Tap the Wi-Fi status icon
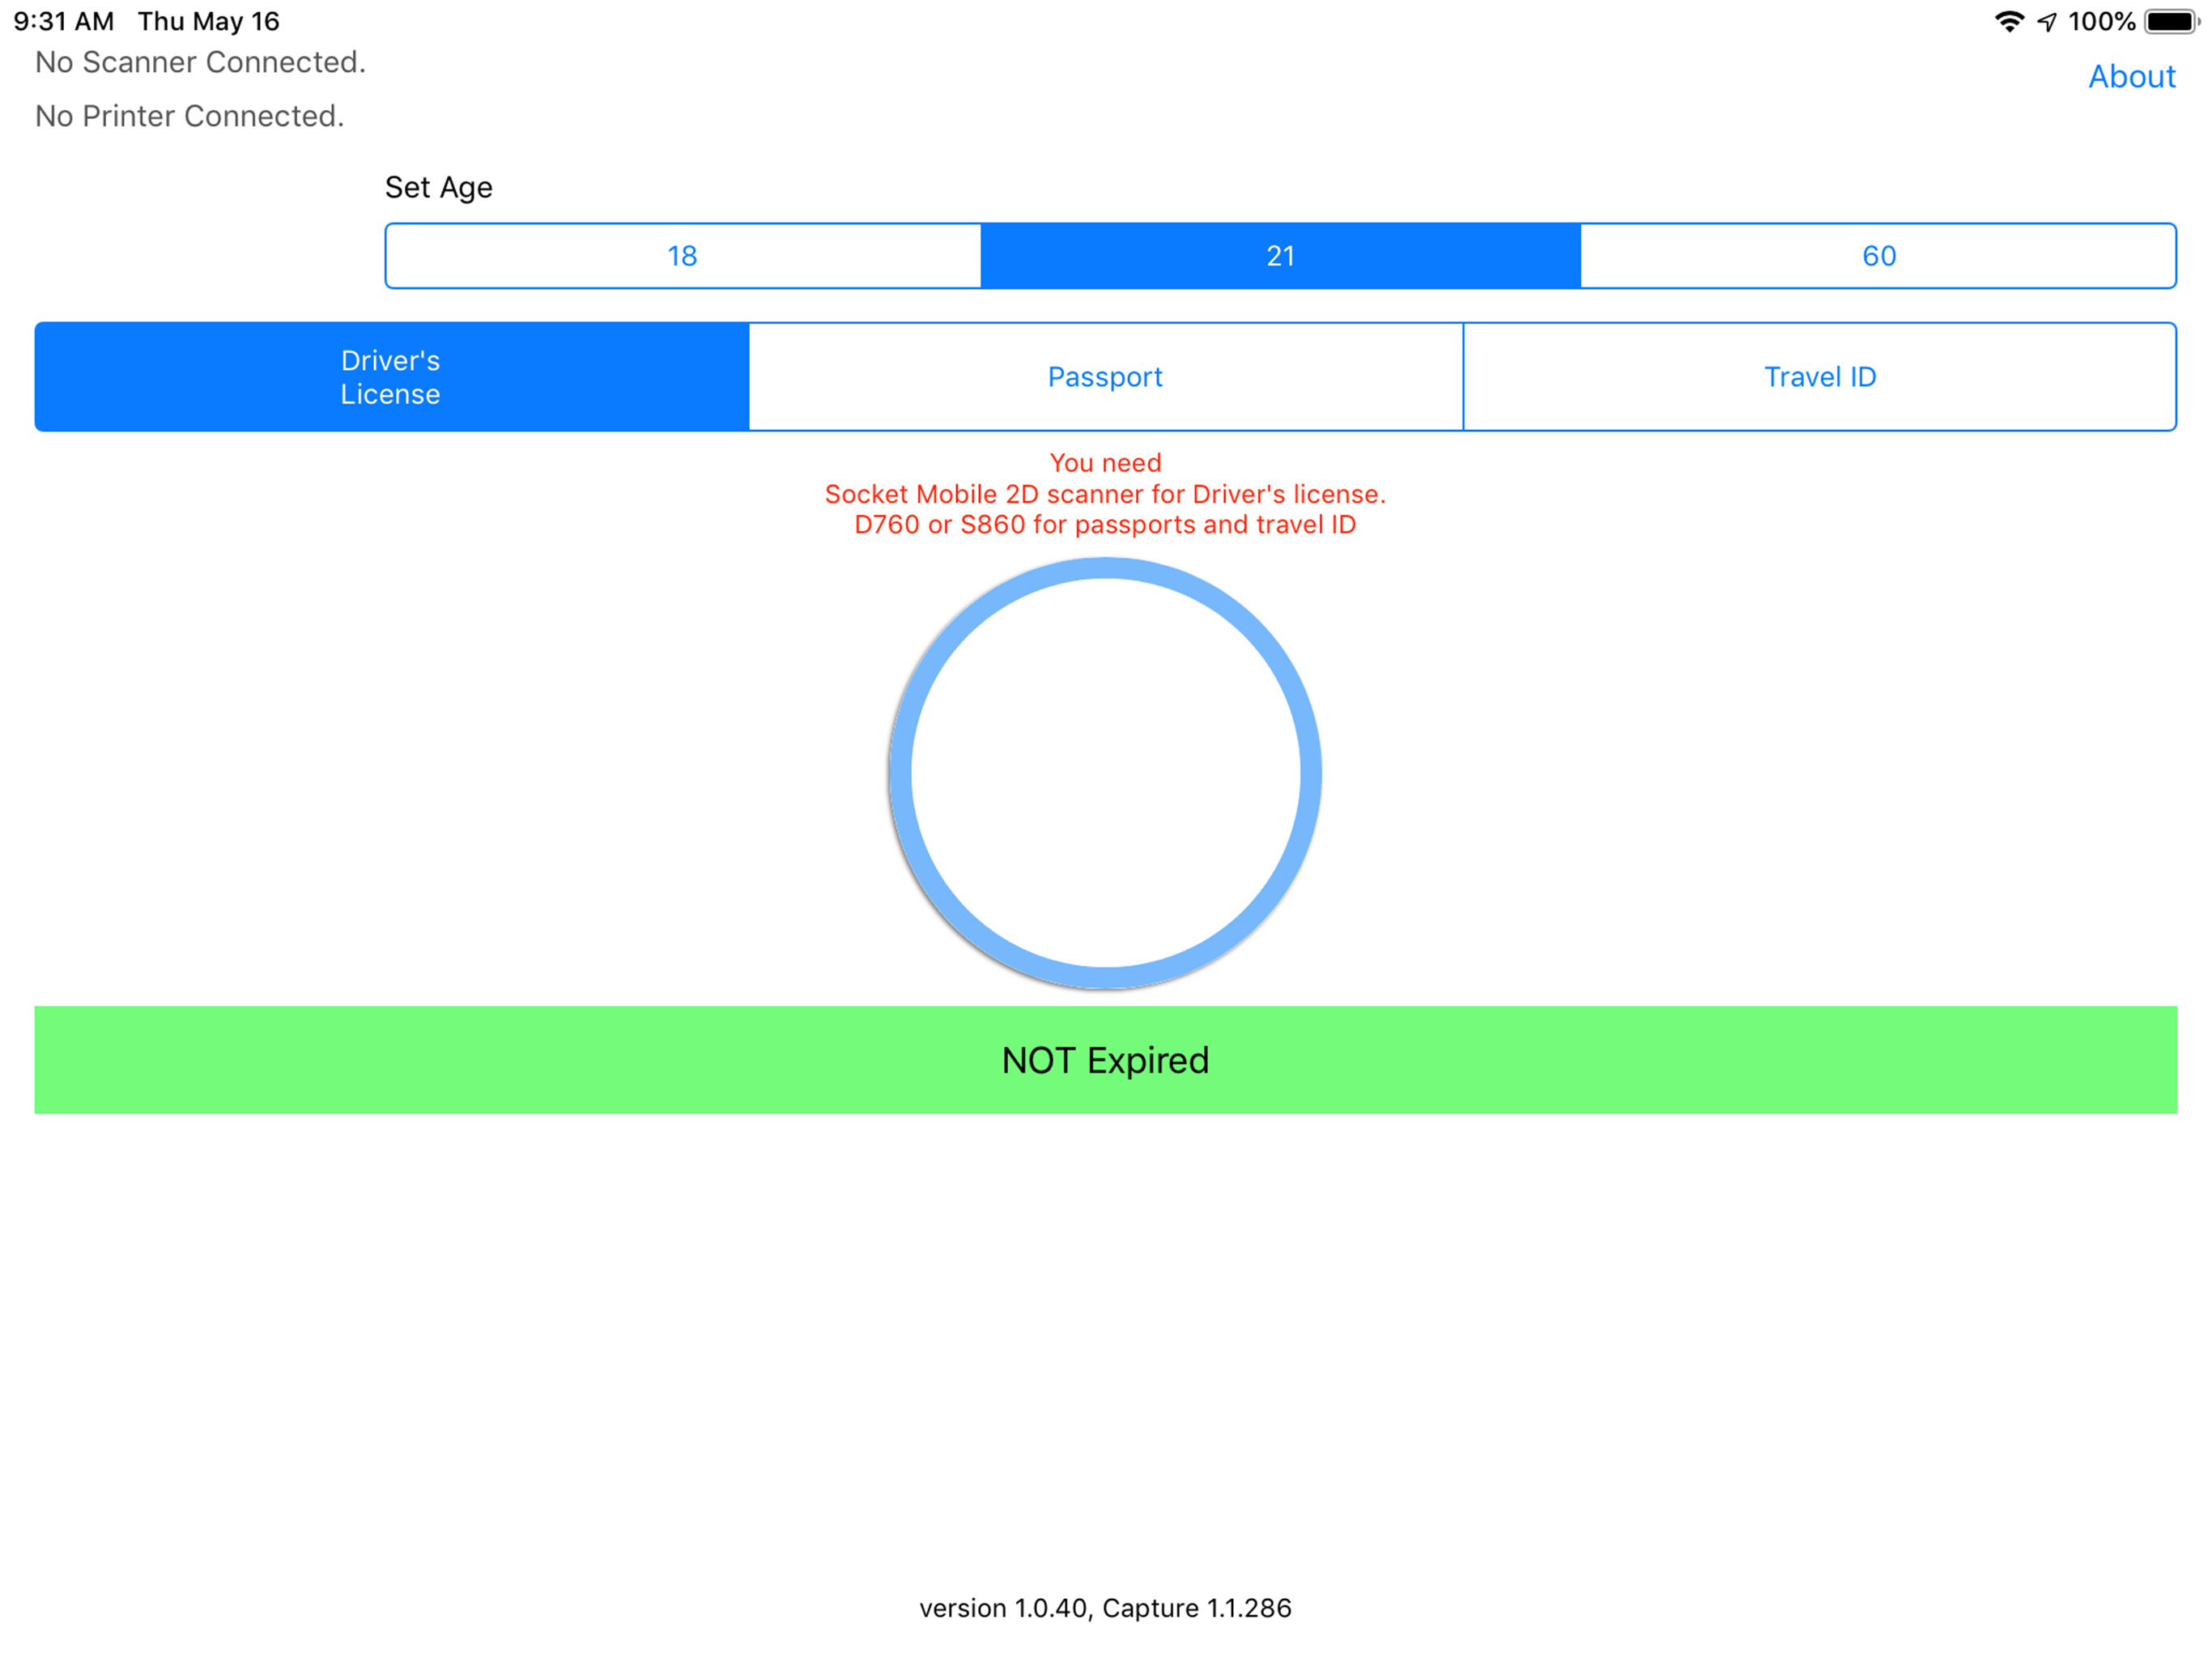This screenshot has height=1658, width=2212. click(x=2009, y=22)
